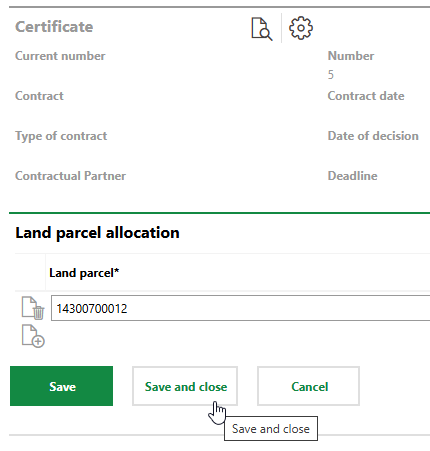
Task: Click the green Save button
Action: [x=61, y=386]
